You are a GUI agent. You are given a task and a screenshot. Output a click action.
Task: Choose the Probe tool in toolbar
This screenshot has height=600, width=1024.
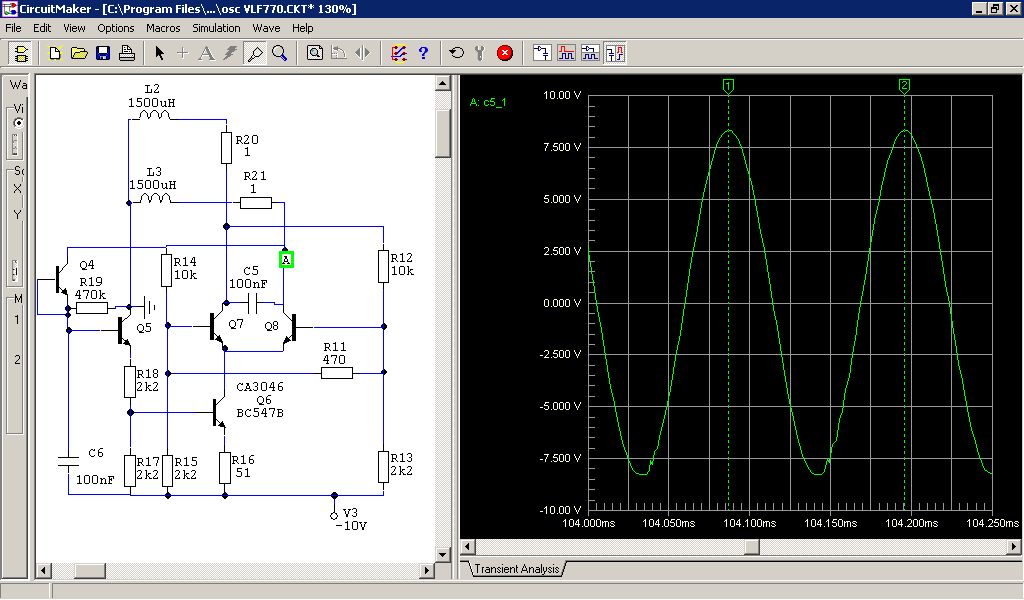click(x=255, y=53)
